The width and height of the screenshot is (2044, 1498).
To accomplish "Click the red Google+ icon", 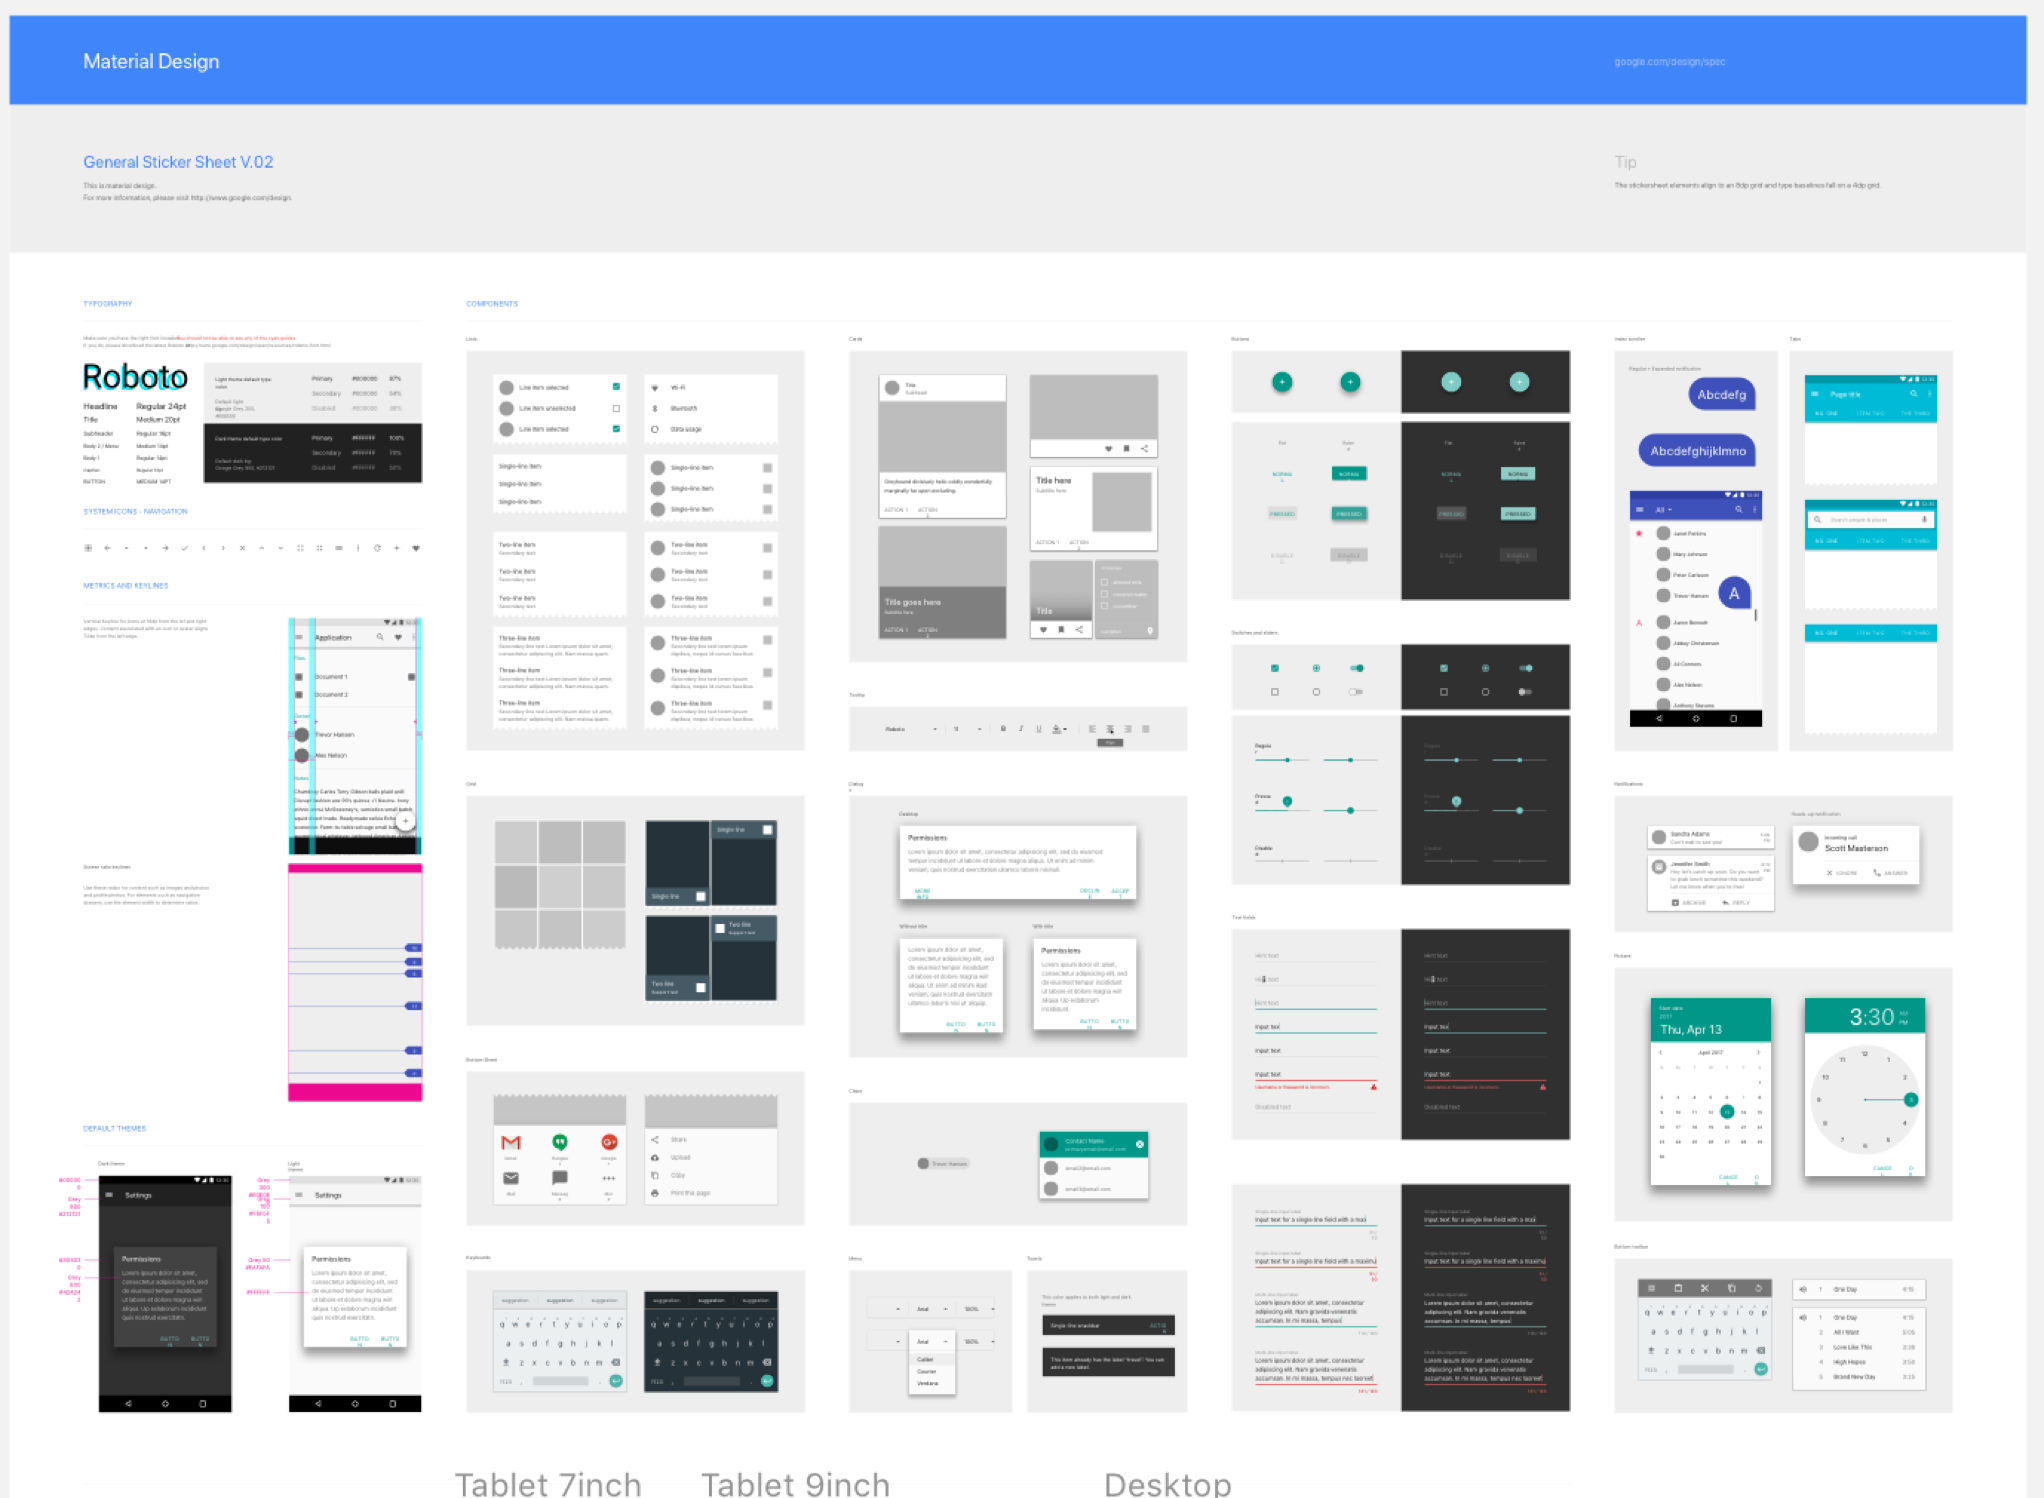I will tap(608, 1142).
